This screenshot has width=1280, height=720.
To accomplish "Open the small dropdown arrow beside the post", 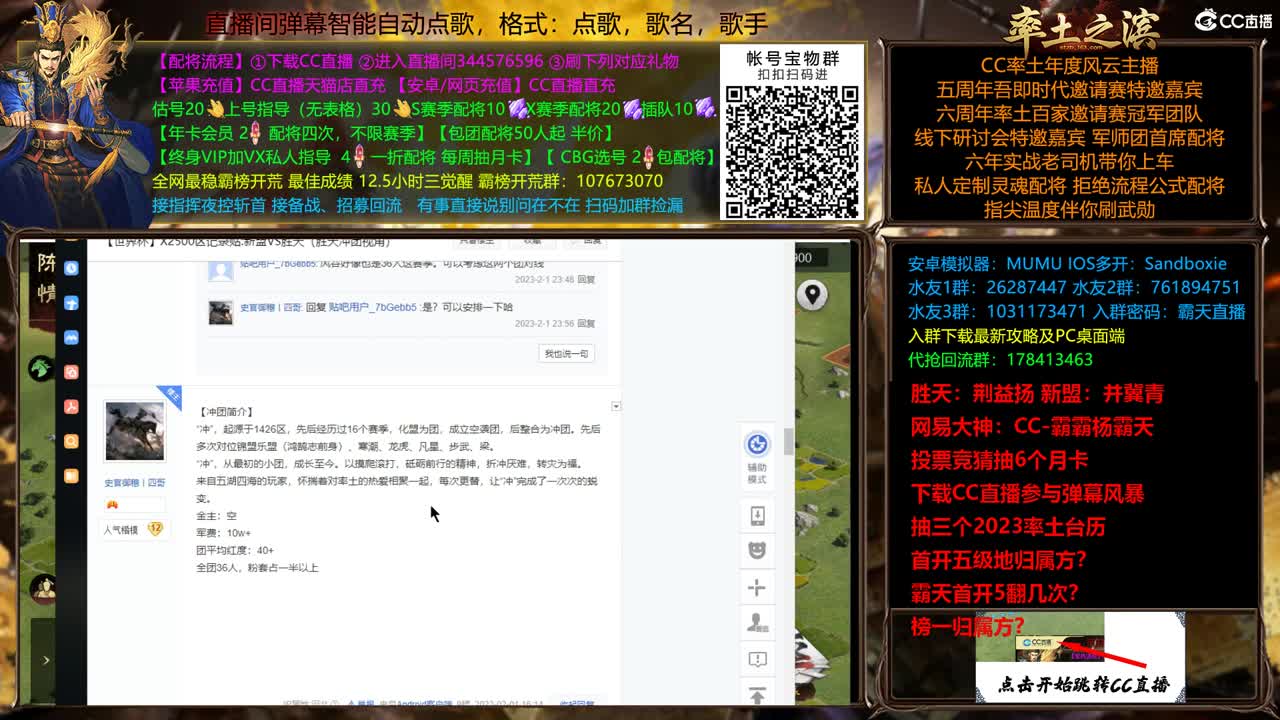I will click(616, 406).
